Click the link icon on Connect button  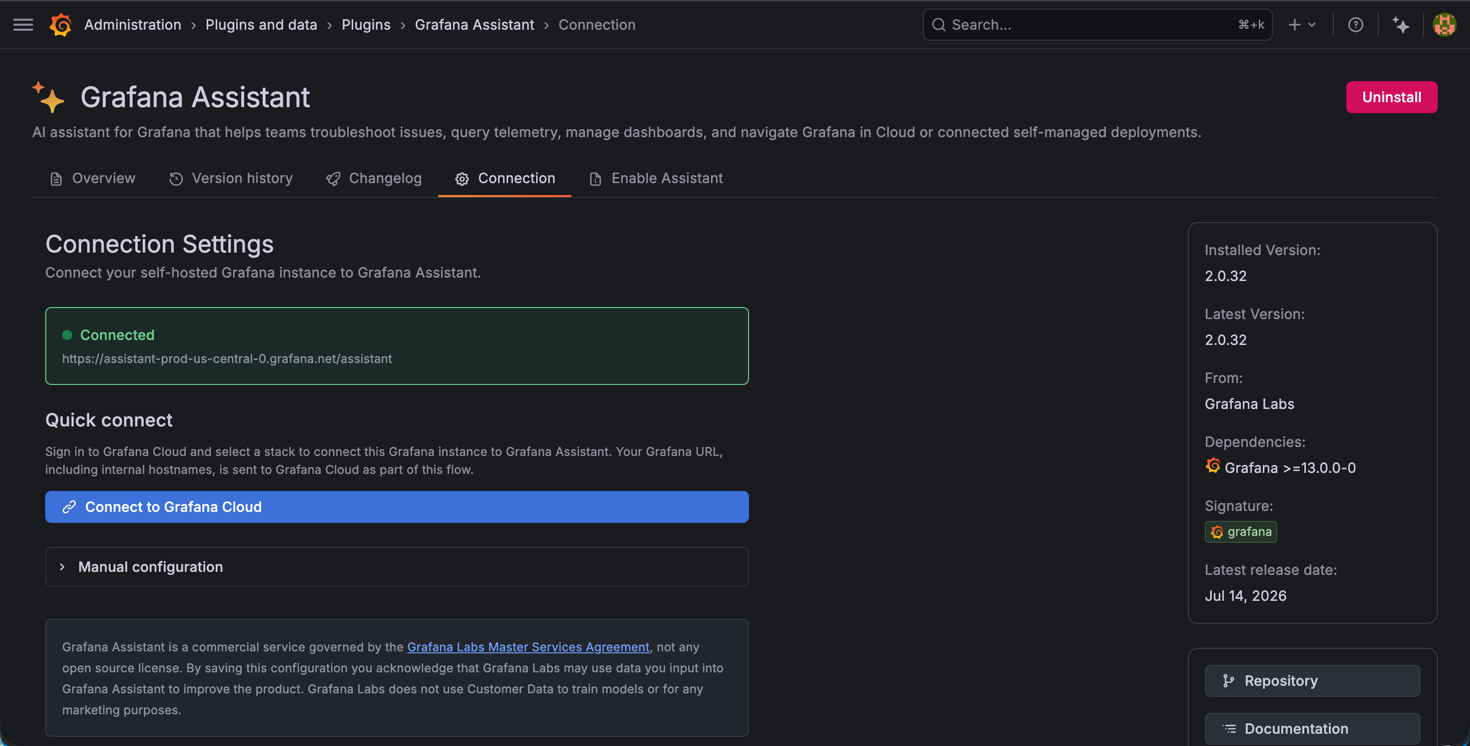coord(69,507)
